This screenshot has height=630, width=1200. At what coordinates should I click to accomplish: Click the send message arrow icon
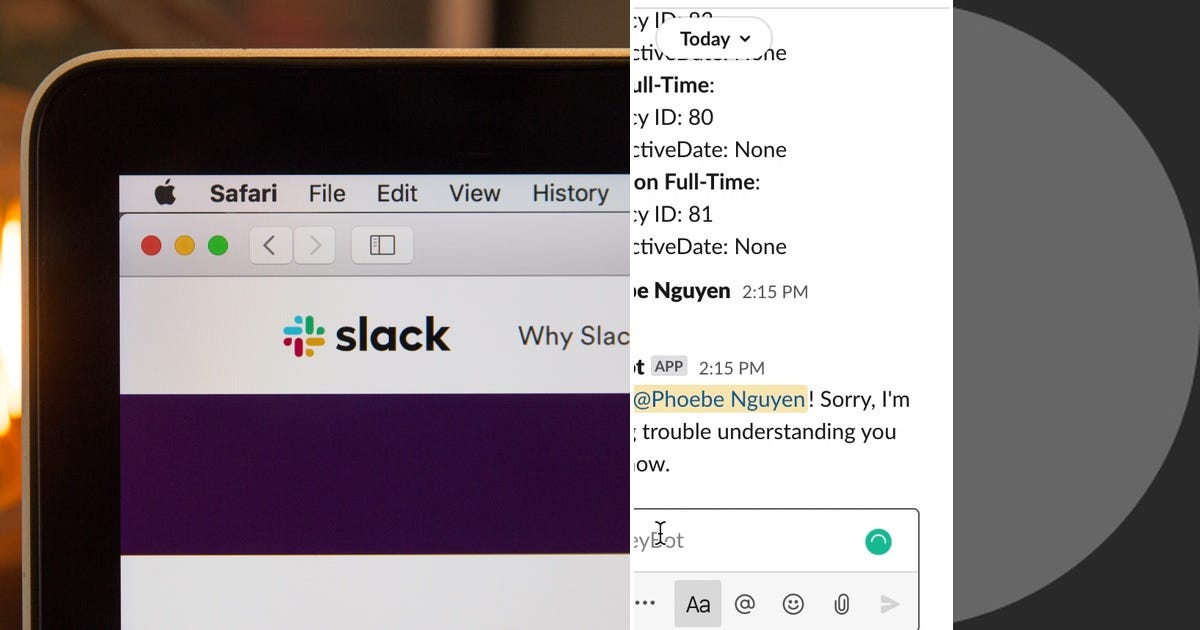890,603
